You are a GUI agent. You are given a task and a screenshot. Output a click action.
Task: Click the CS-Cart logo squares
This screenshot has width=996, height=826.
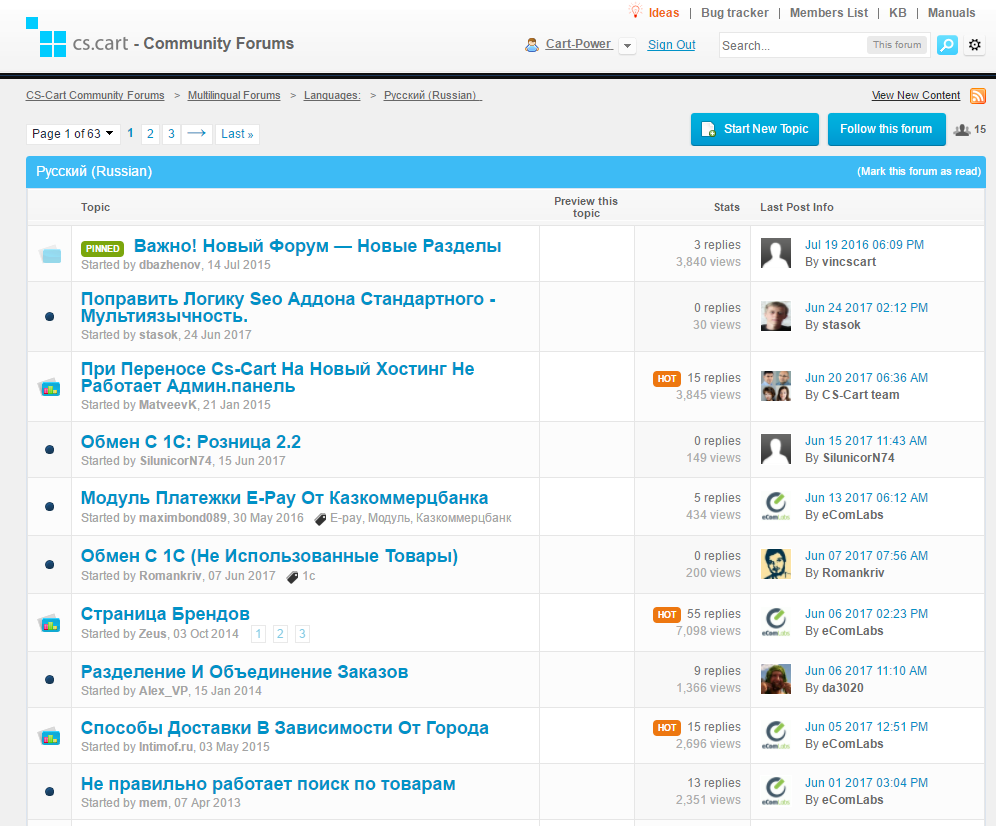[x=46, y=37]
